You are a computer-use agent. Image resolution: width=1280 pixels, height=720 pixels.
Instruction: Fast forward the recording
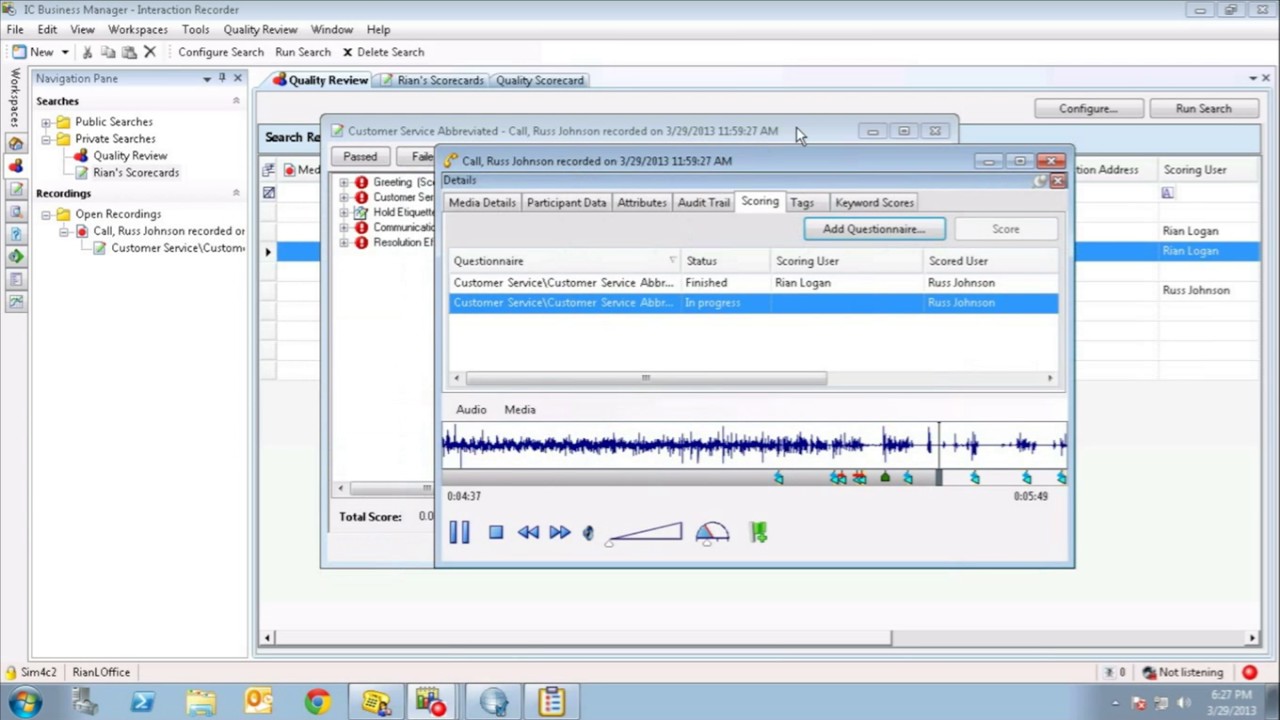coord(560,533)
